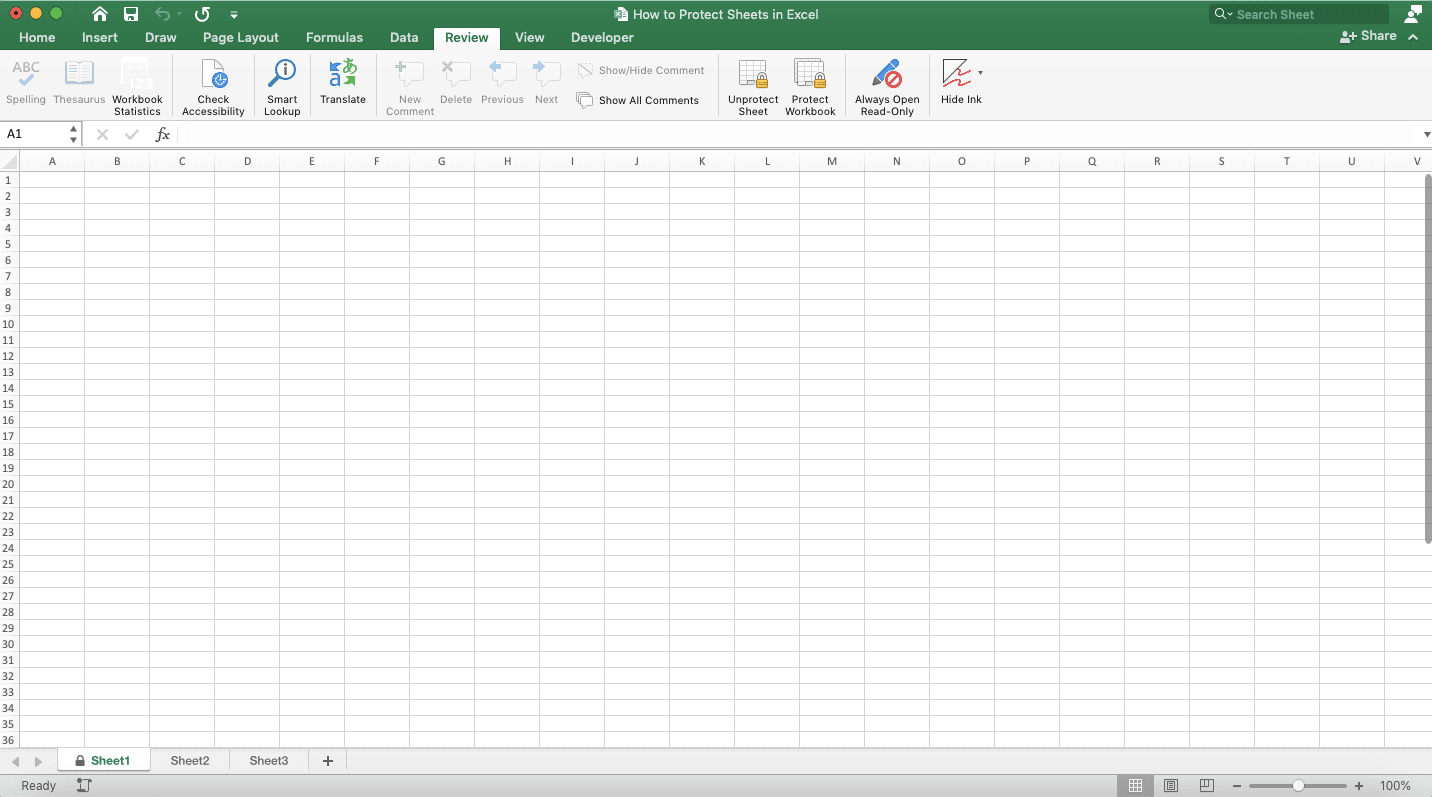Click Protect Workbook

[x=810, y=88]
